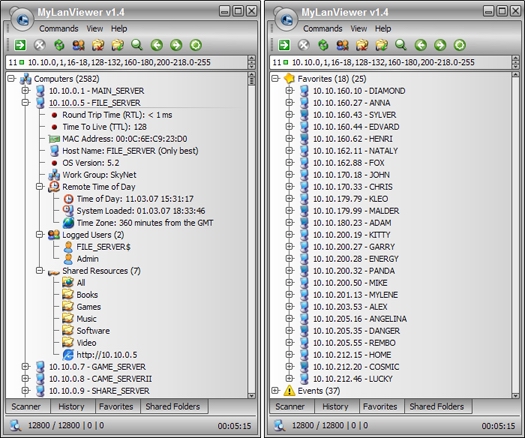Click the two-users icon in left window toolbar
This screenshot has width=525, height=438.
click(x=79, y=45)
